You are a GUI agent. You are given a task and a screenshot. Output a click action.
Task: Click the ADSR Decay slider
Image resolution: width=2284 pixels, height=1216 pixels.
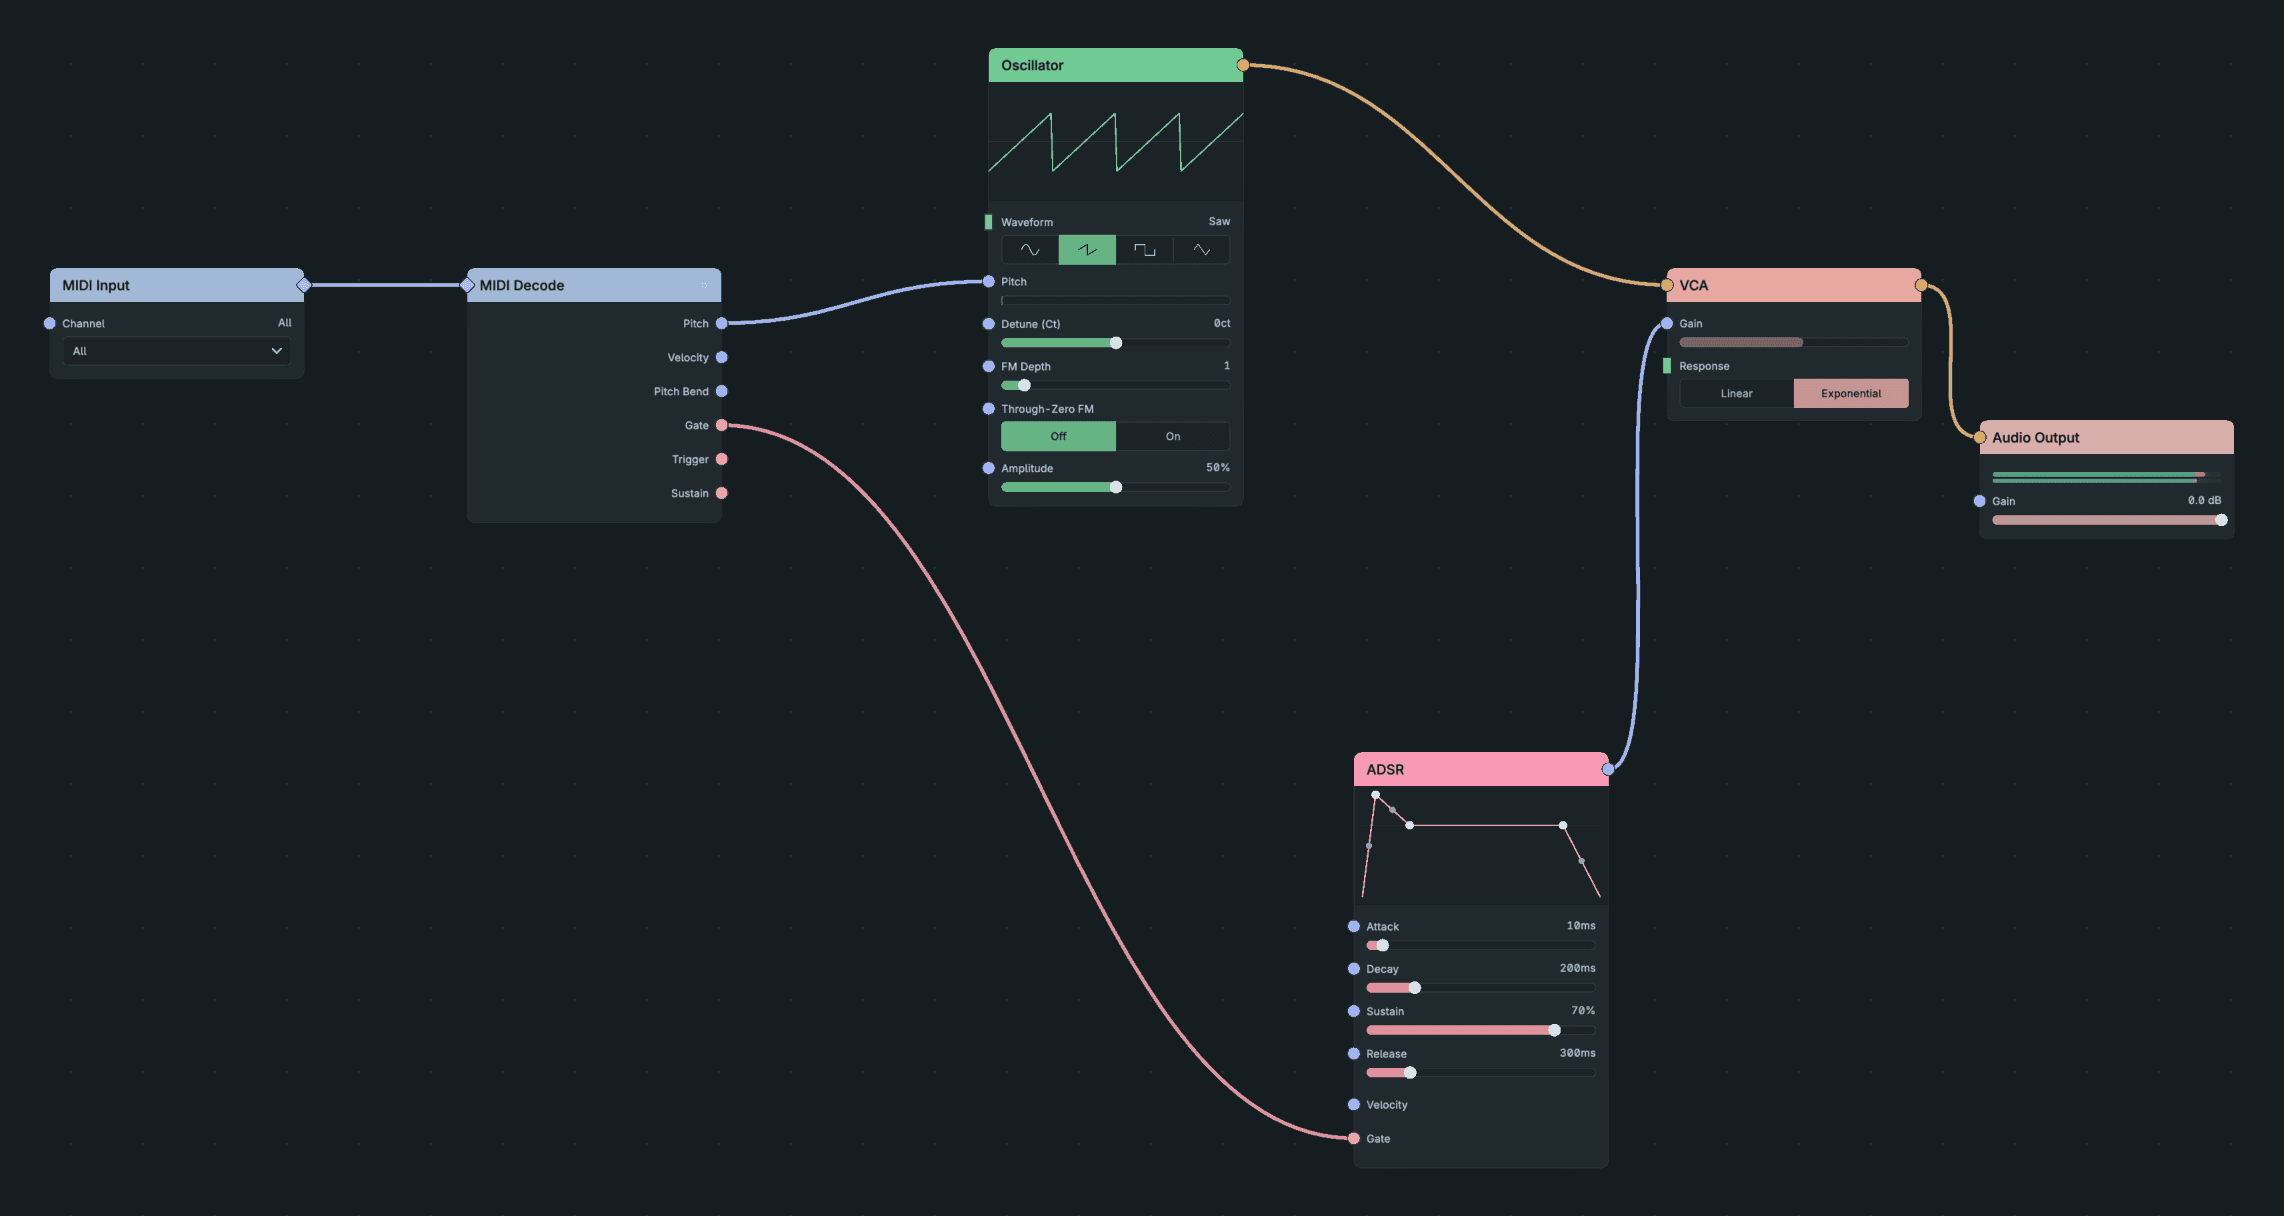1480,988
